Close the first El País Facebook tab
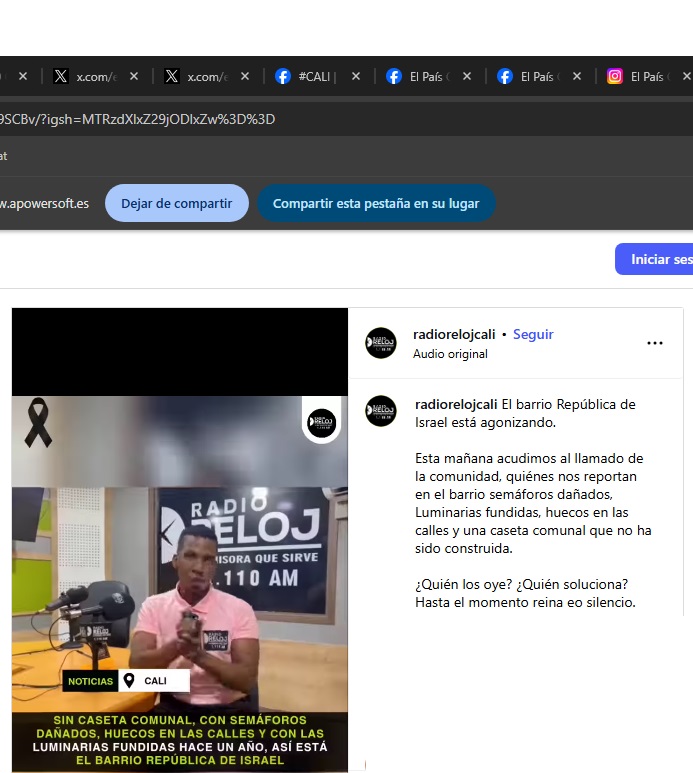This screenshot has width=693, height=773. tap(467, 76)
